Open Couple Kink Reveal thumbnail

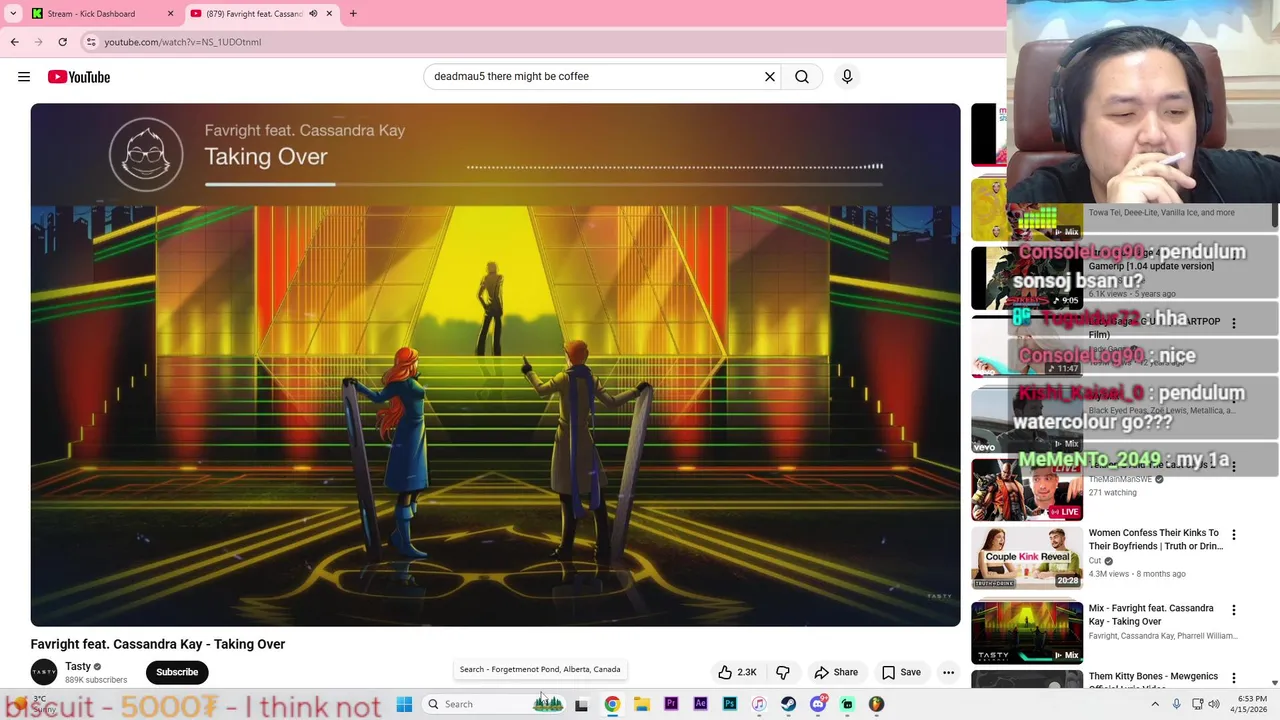(x=1027, y=557)
